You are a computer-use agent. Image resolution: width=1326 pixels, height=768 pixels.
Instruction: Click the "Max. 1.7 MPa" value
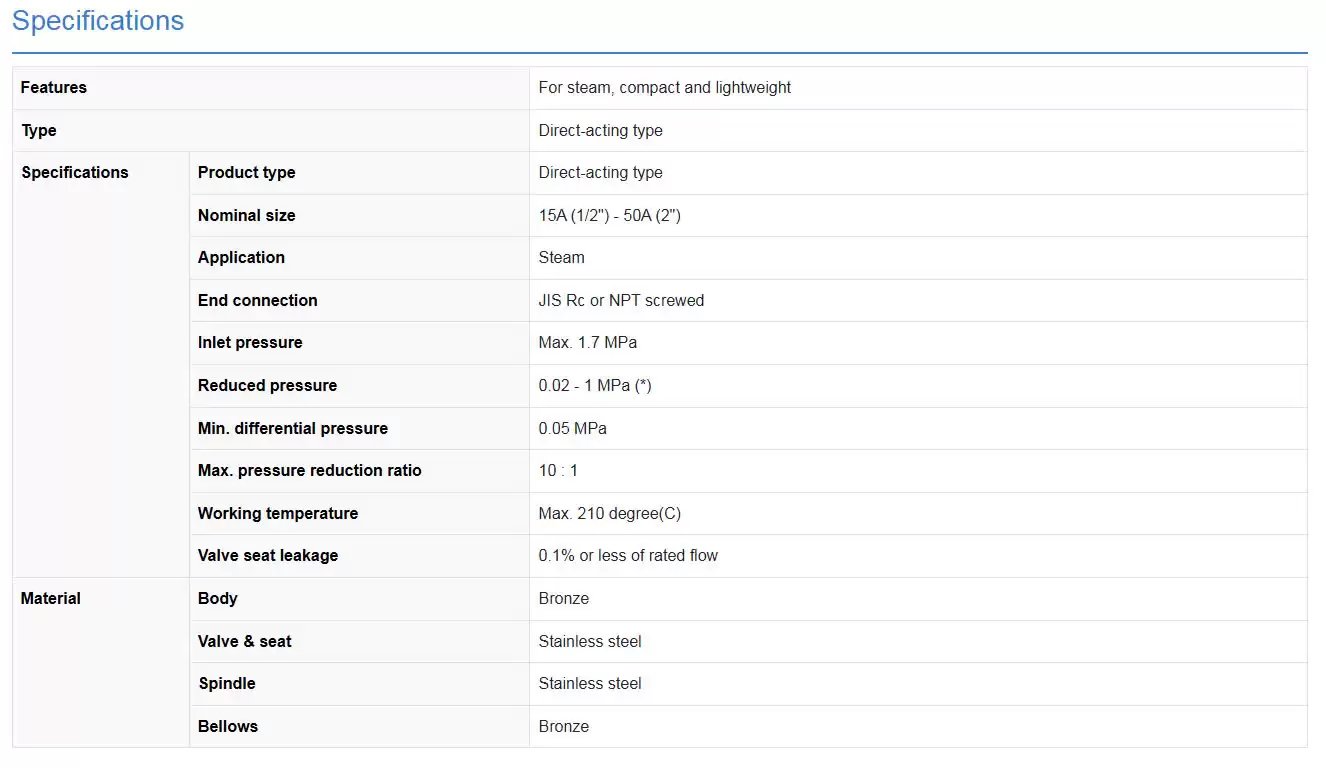pyautogui.click(x=588, y=343)
